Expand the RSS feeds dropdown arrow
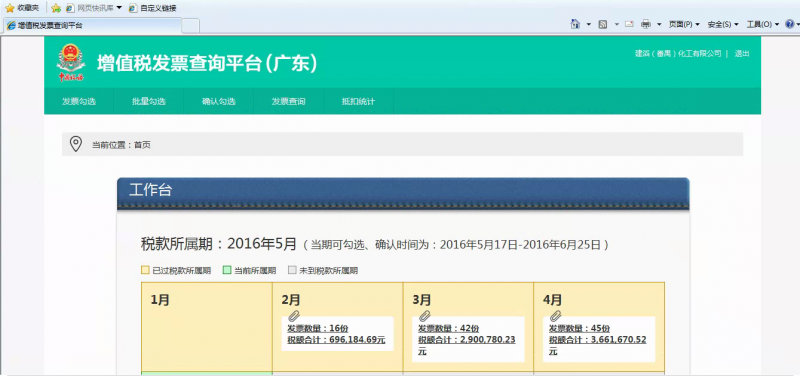The image size is (800, 376). (616, 24)
